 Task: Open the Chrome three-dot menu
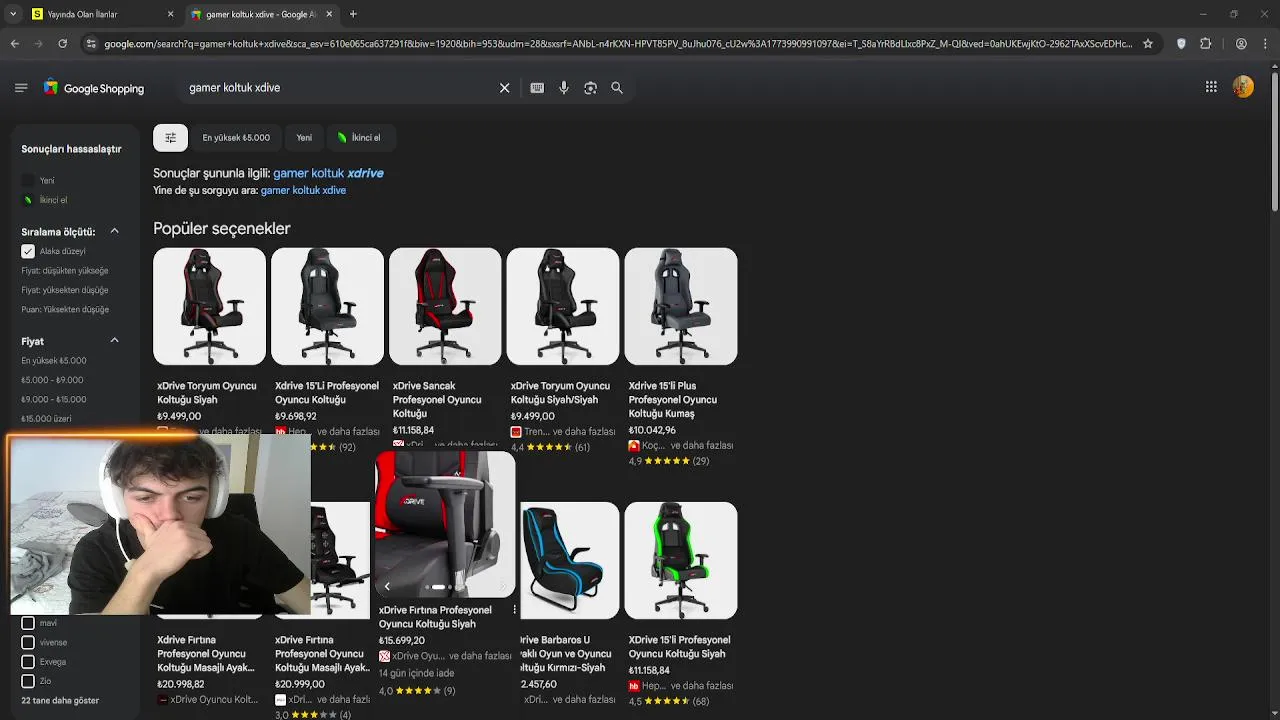tap(1265, 44)
